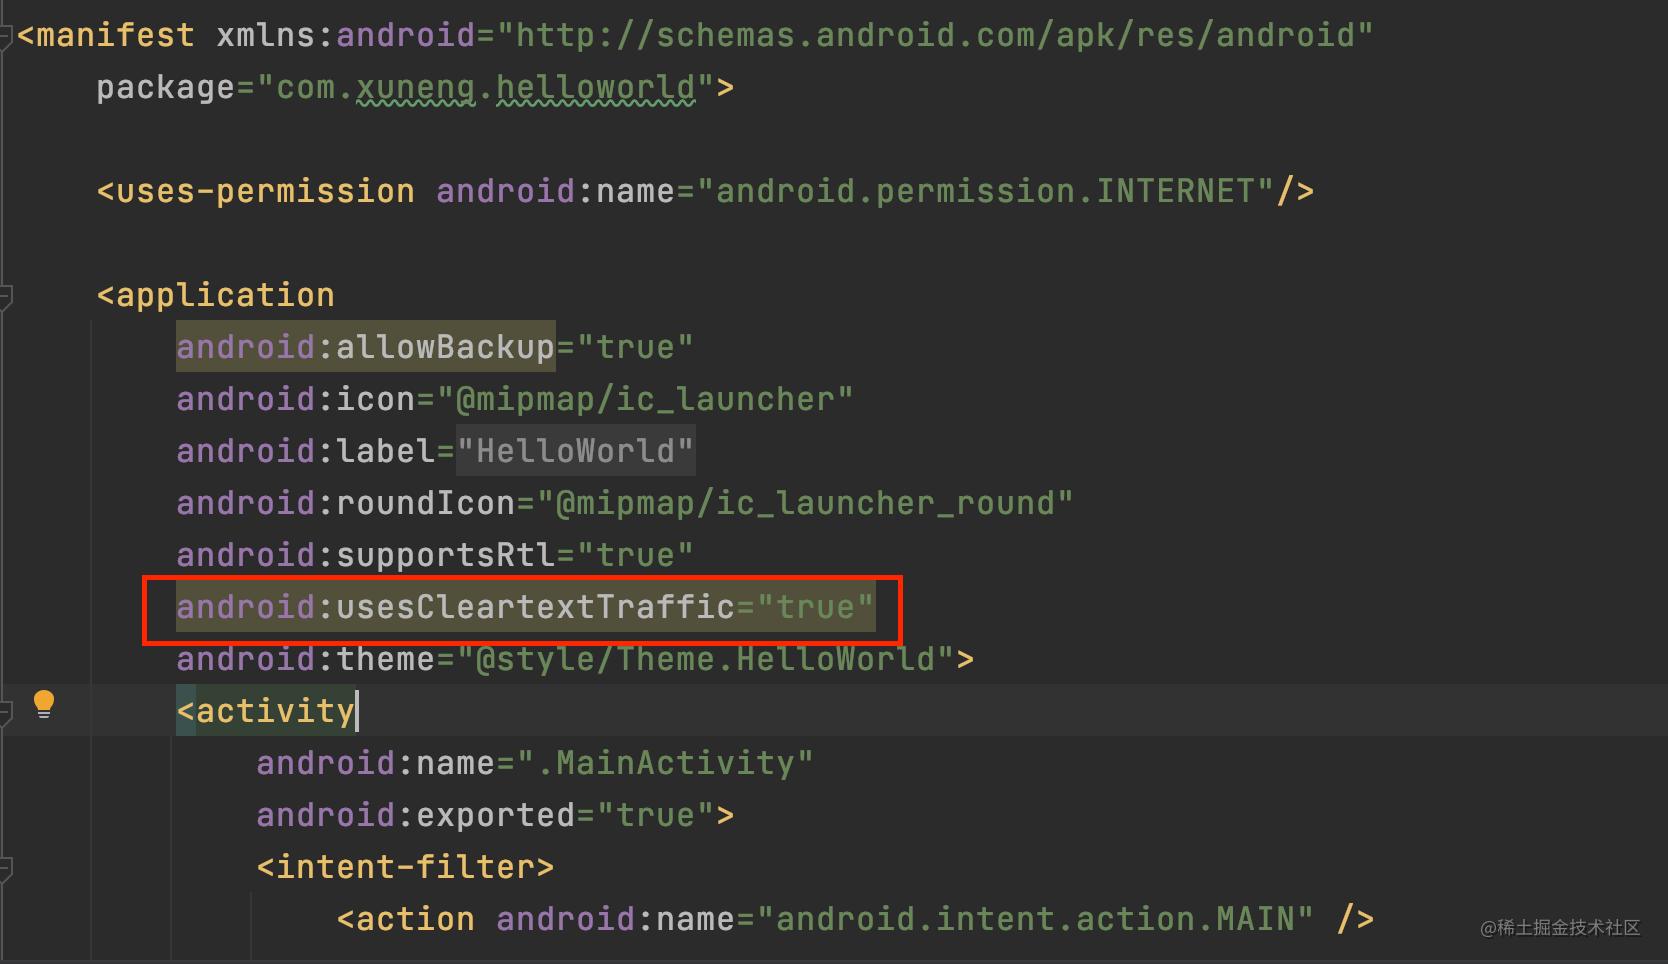Click the yellow lightbulb quick-fix icon
1668x964 pixels.
(44, 704)
